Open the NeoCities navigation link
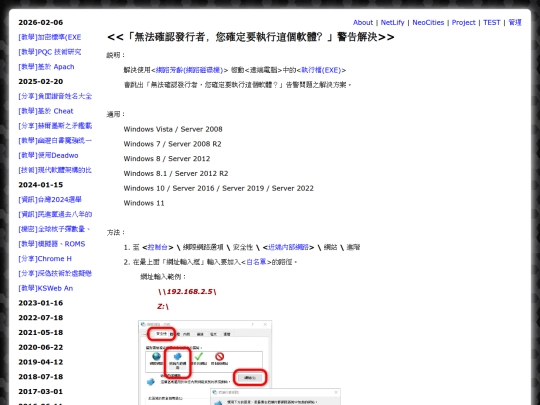The height and width of the screenshot is (405, 540). click(428, 22)
